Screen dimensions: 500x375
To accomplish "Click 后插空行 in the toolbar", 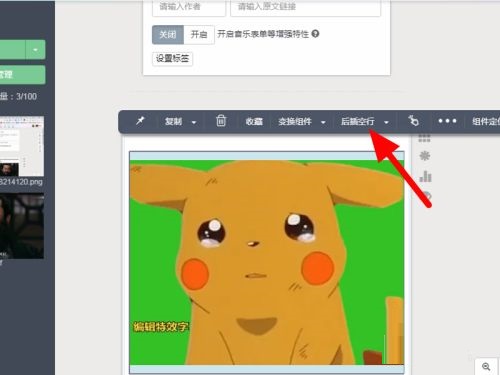I will coord(357,121).
